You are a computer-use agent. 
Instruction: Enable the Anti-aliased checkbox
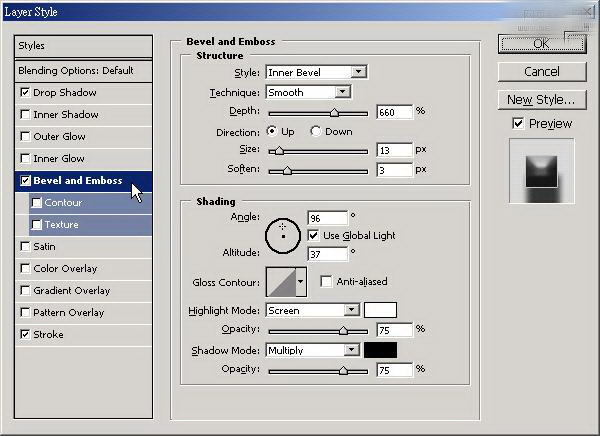point(326,282)
